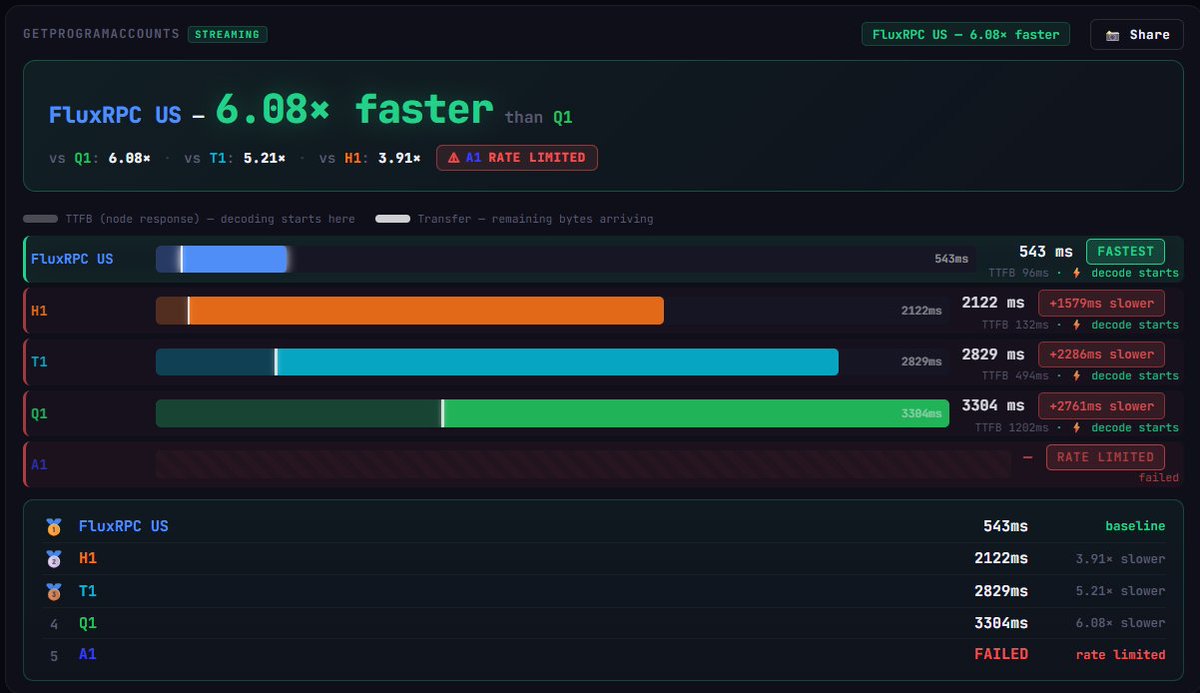Click the lightning icon in FluxRPC US decode starts
The width and height of the screenshot is (1200, 693).
pos(1077,273)
